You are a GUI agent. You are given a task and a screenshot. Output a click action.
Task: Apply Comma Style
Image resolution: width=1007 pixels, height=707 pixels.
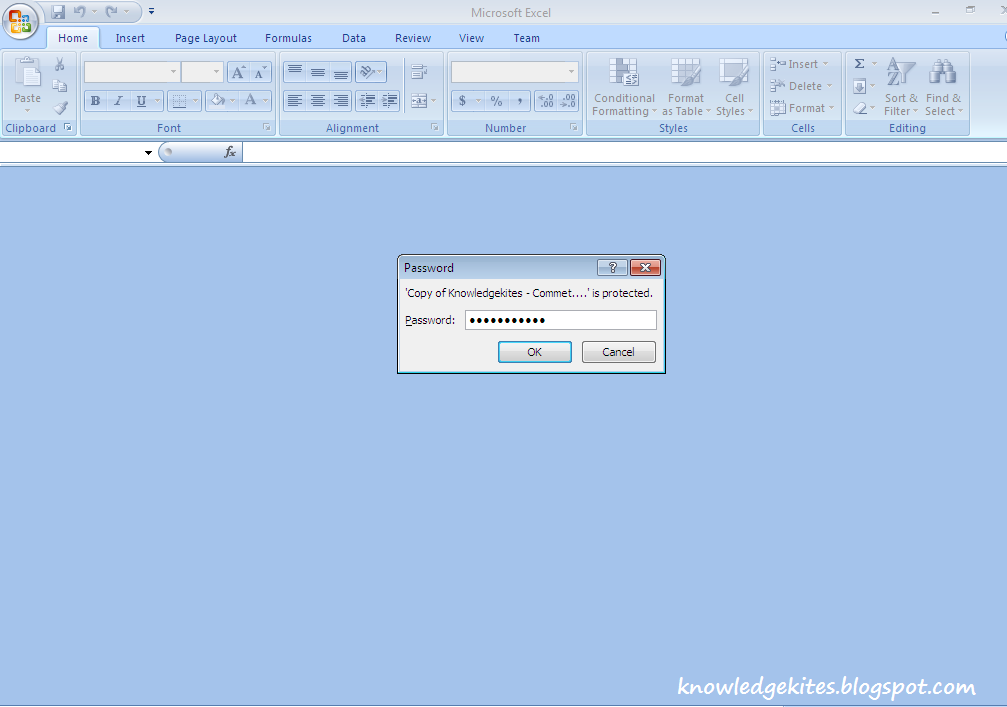pyautogui.click(x=520, y=101)
